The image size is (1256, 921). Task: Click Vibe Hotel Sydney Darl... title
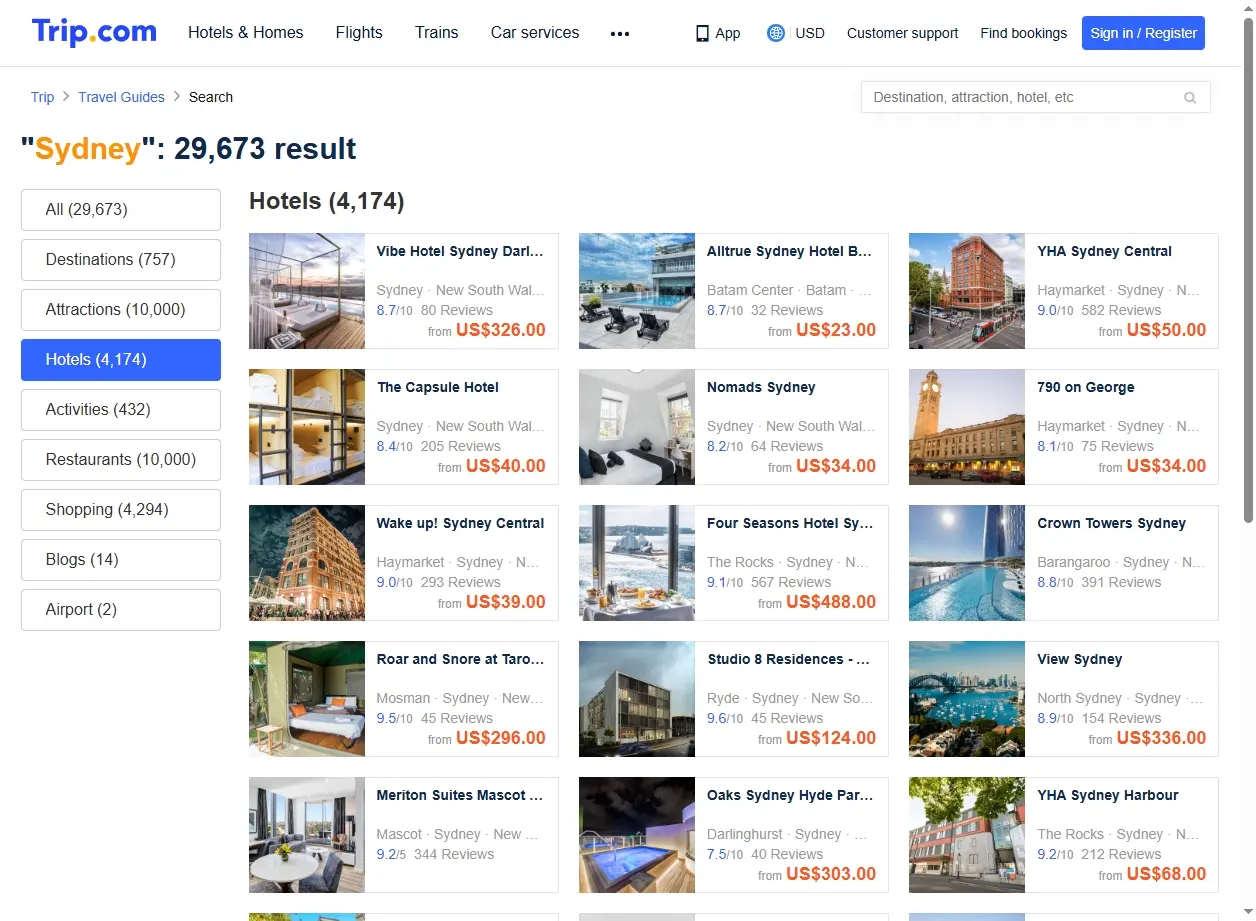point(460,252)
